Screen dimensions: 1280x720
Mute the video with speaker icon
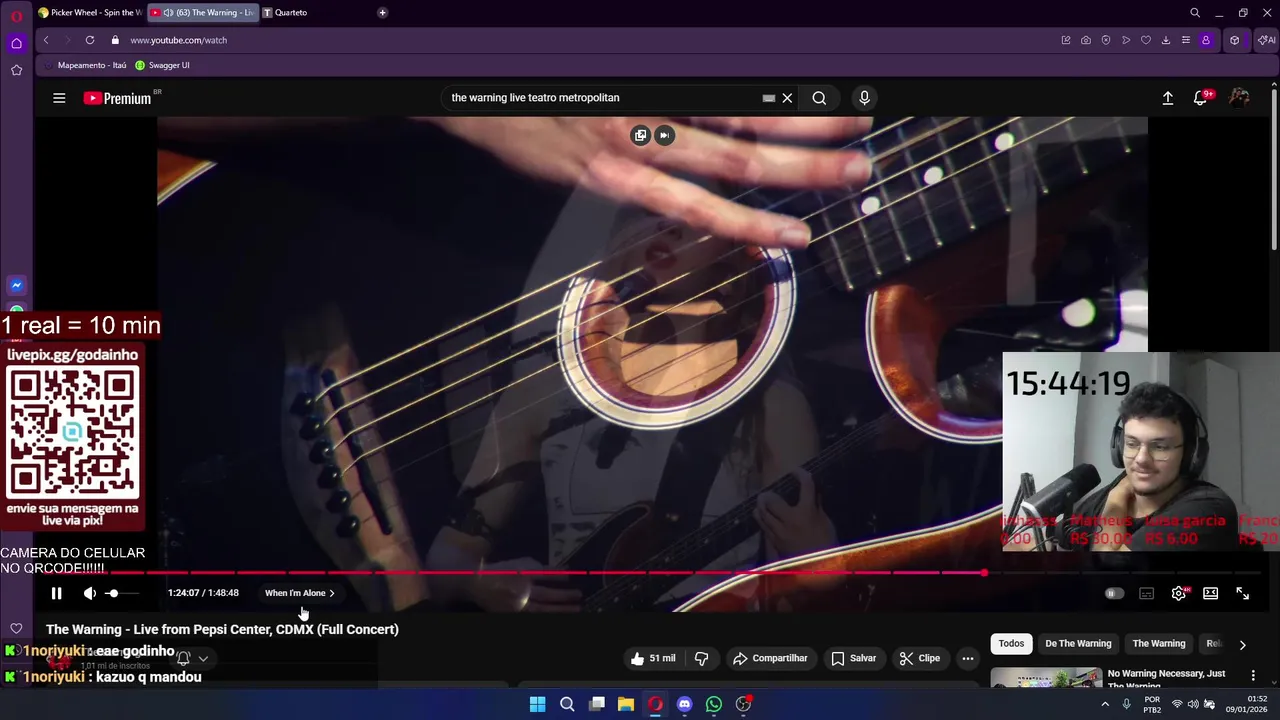tap(90, 593)
